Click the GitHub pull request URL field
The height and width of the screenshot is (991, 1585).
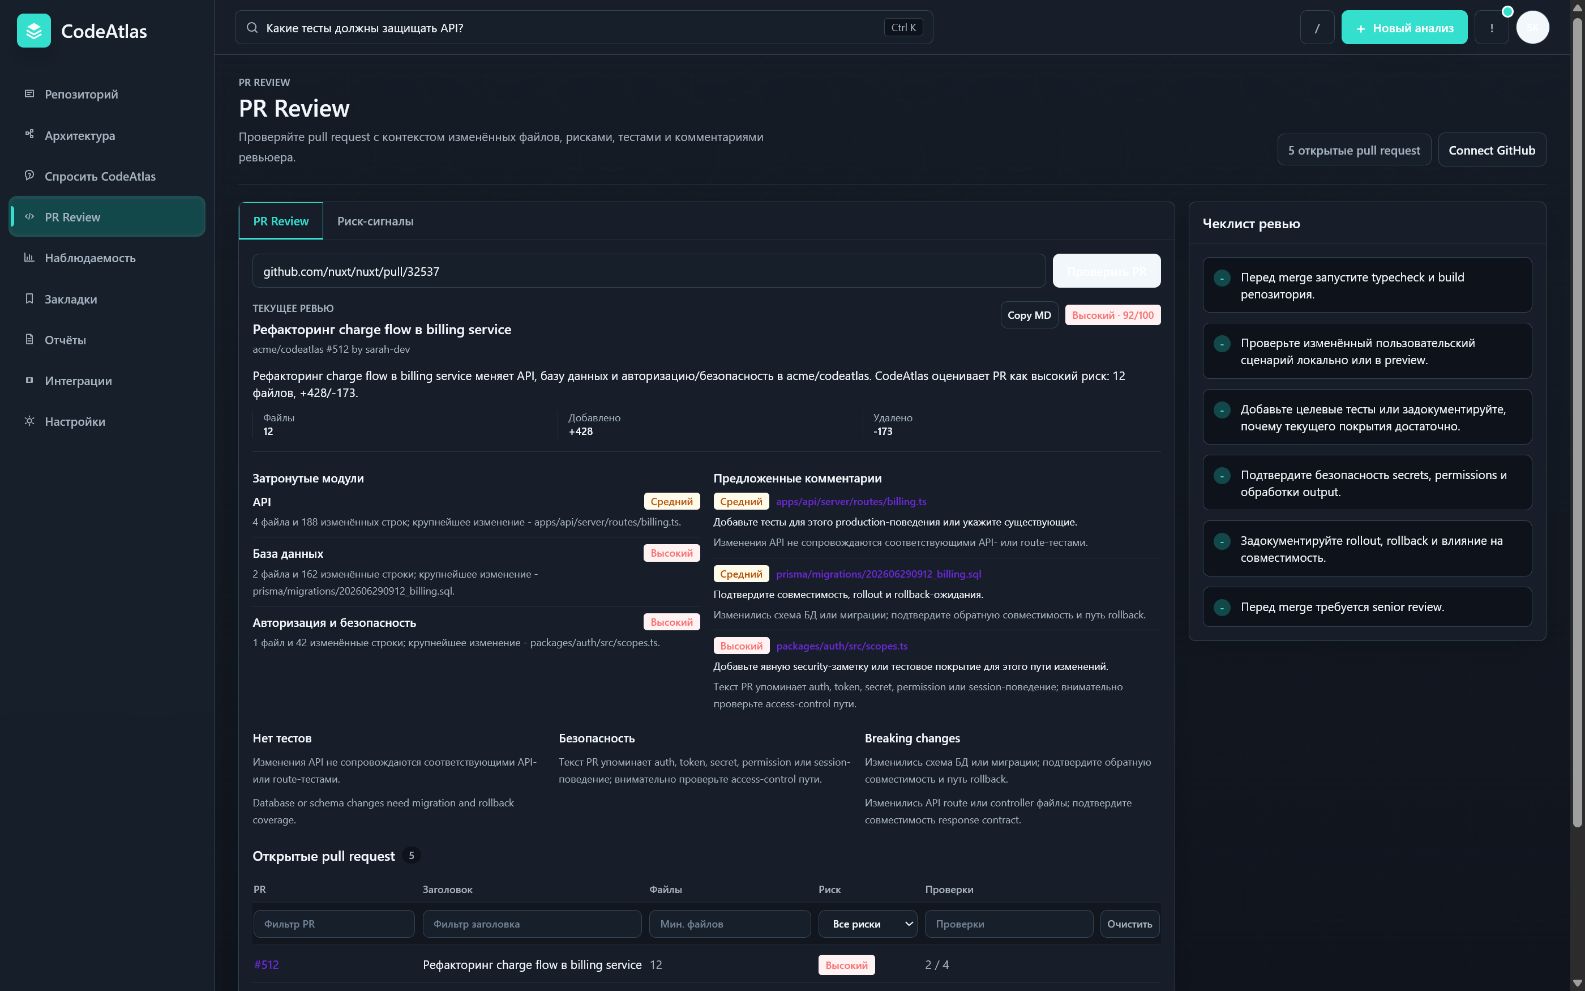tap(649, 271)
